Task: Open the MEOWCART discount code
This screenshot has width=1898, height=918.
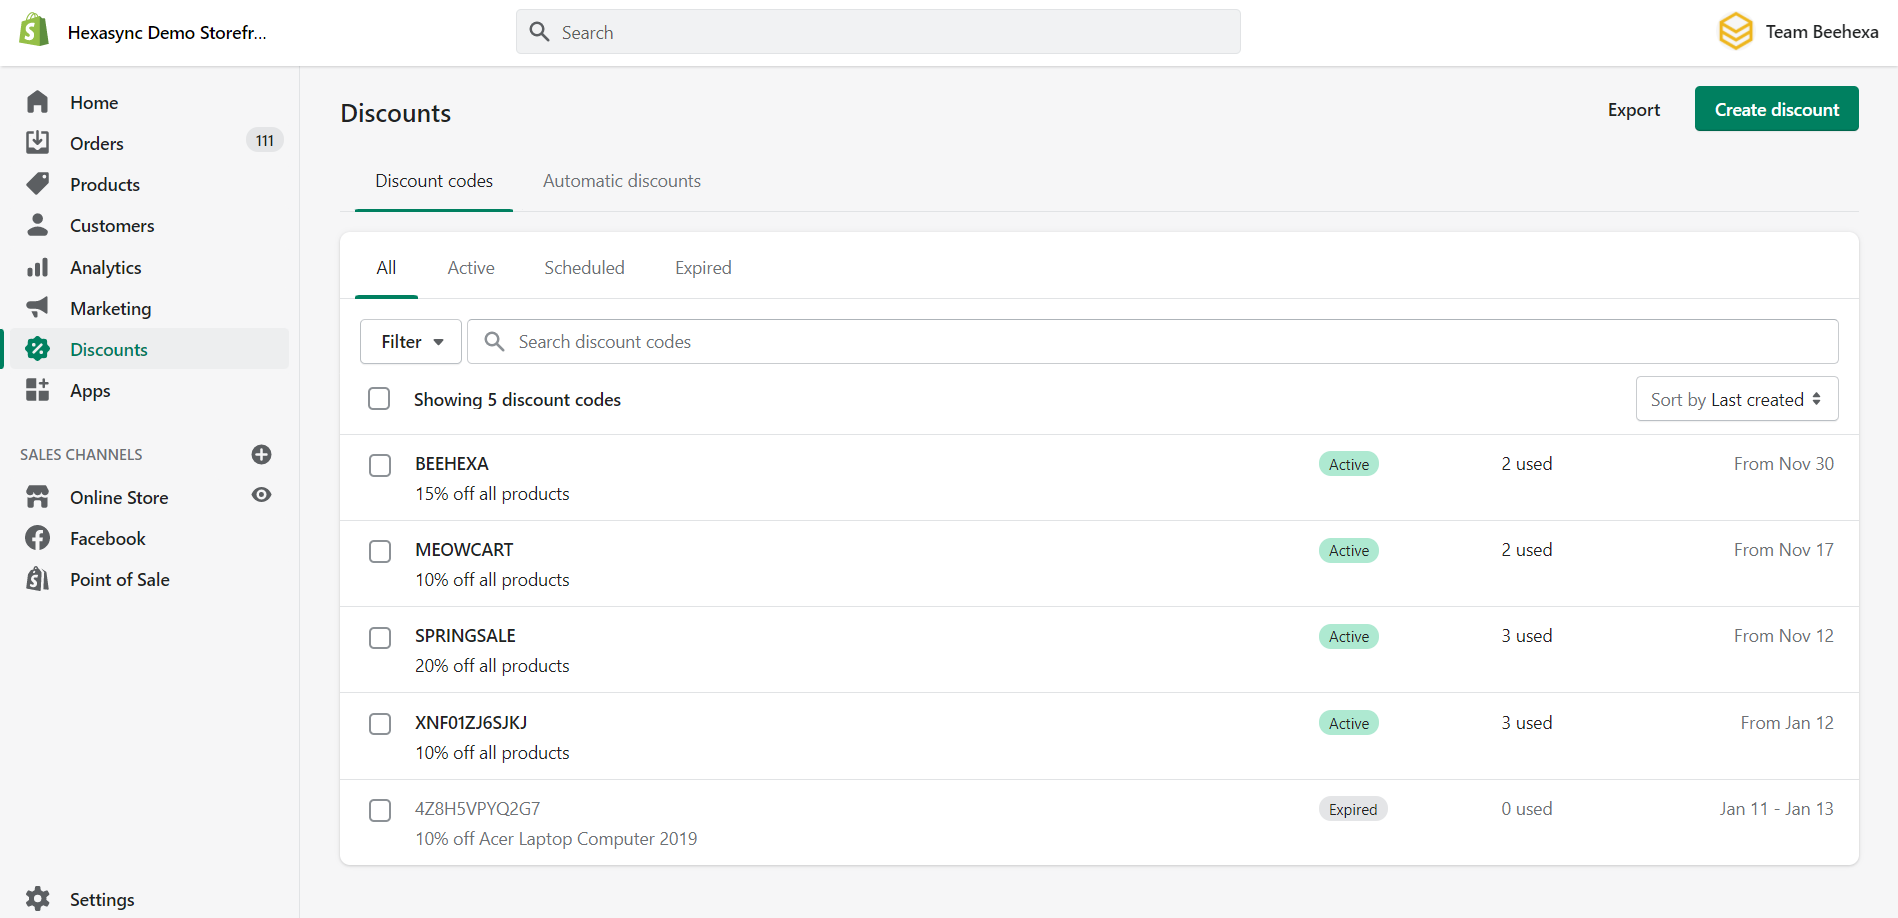Action: coord(464,550)
